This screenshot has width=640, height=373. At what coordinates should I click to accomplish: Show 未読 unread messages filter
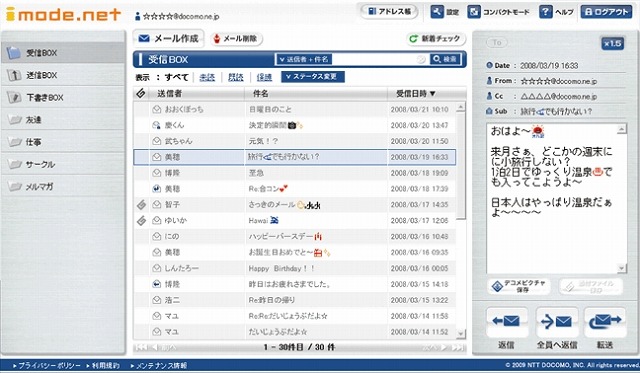coord(207,77)
